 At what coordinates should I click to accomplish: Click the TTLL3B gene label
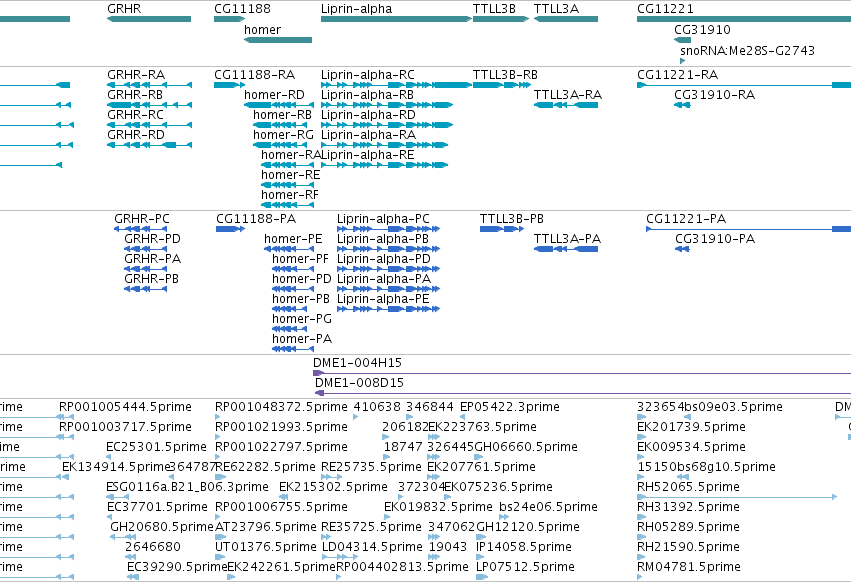(x=494, y=9)
